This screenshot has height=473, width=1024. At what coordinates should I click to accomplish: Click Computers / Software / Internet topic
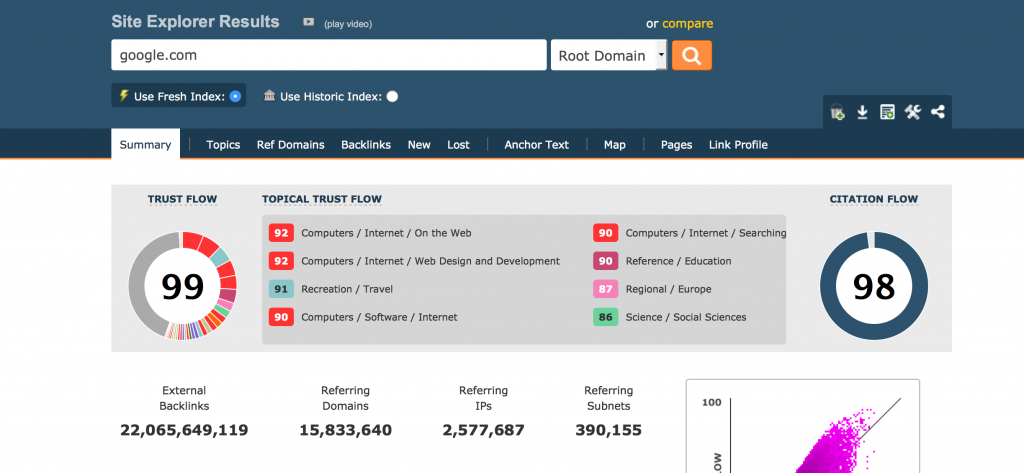pos(379,317)
